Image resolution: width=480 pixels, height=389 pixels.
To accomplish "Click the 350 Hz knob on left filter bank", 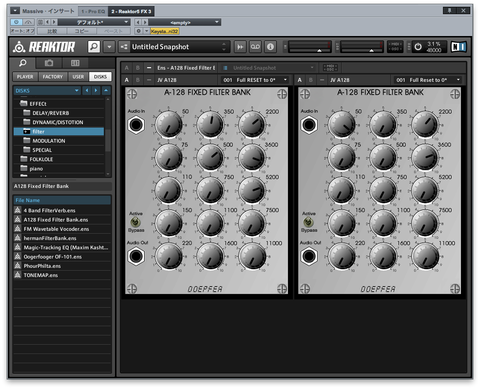I will point(210,125).
